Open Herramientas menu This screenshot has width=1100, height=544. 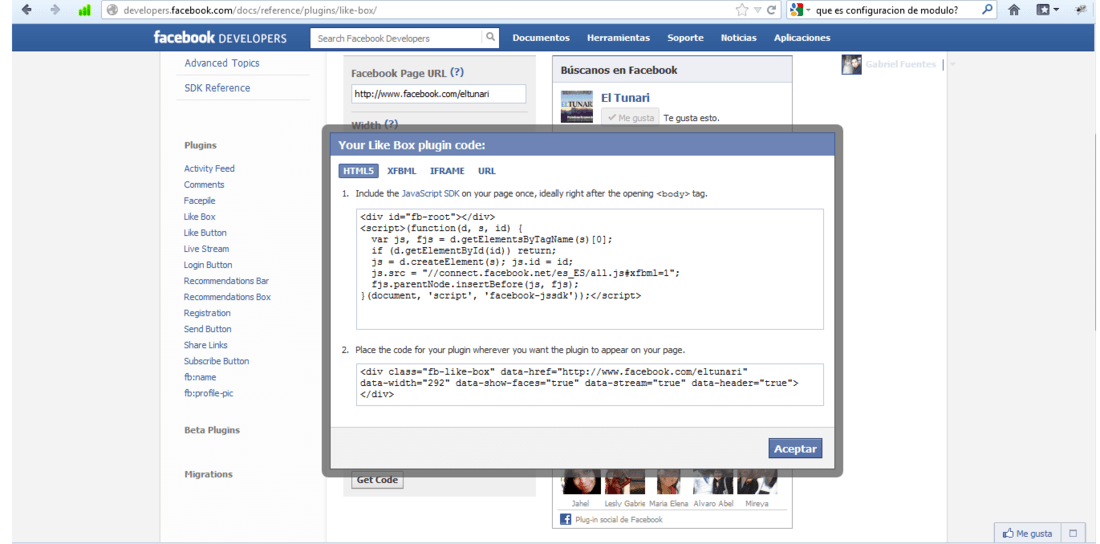pos(618,38)
